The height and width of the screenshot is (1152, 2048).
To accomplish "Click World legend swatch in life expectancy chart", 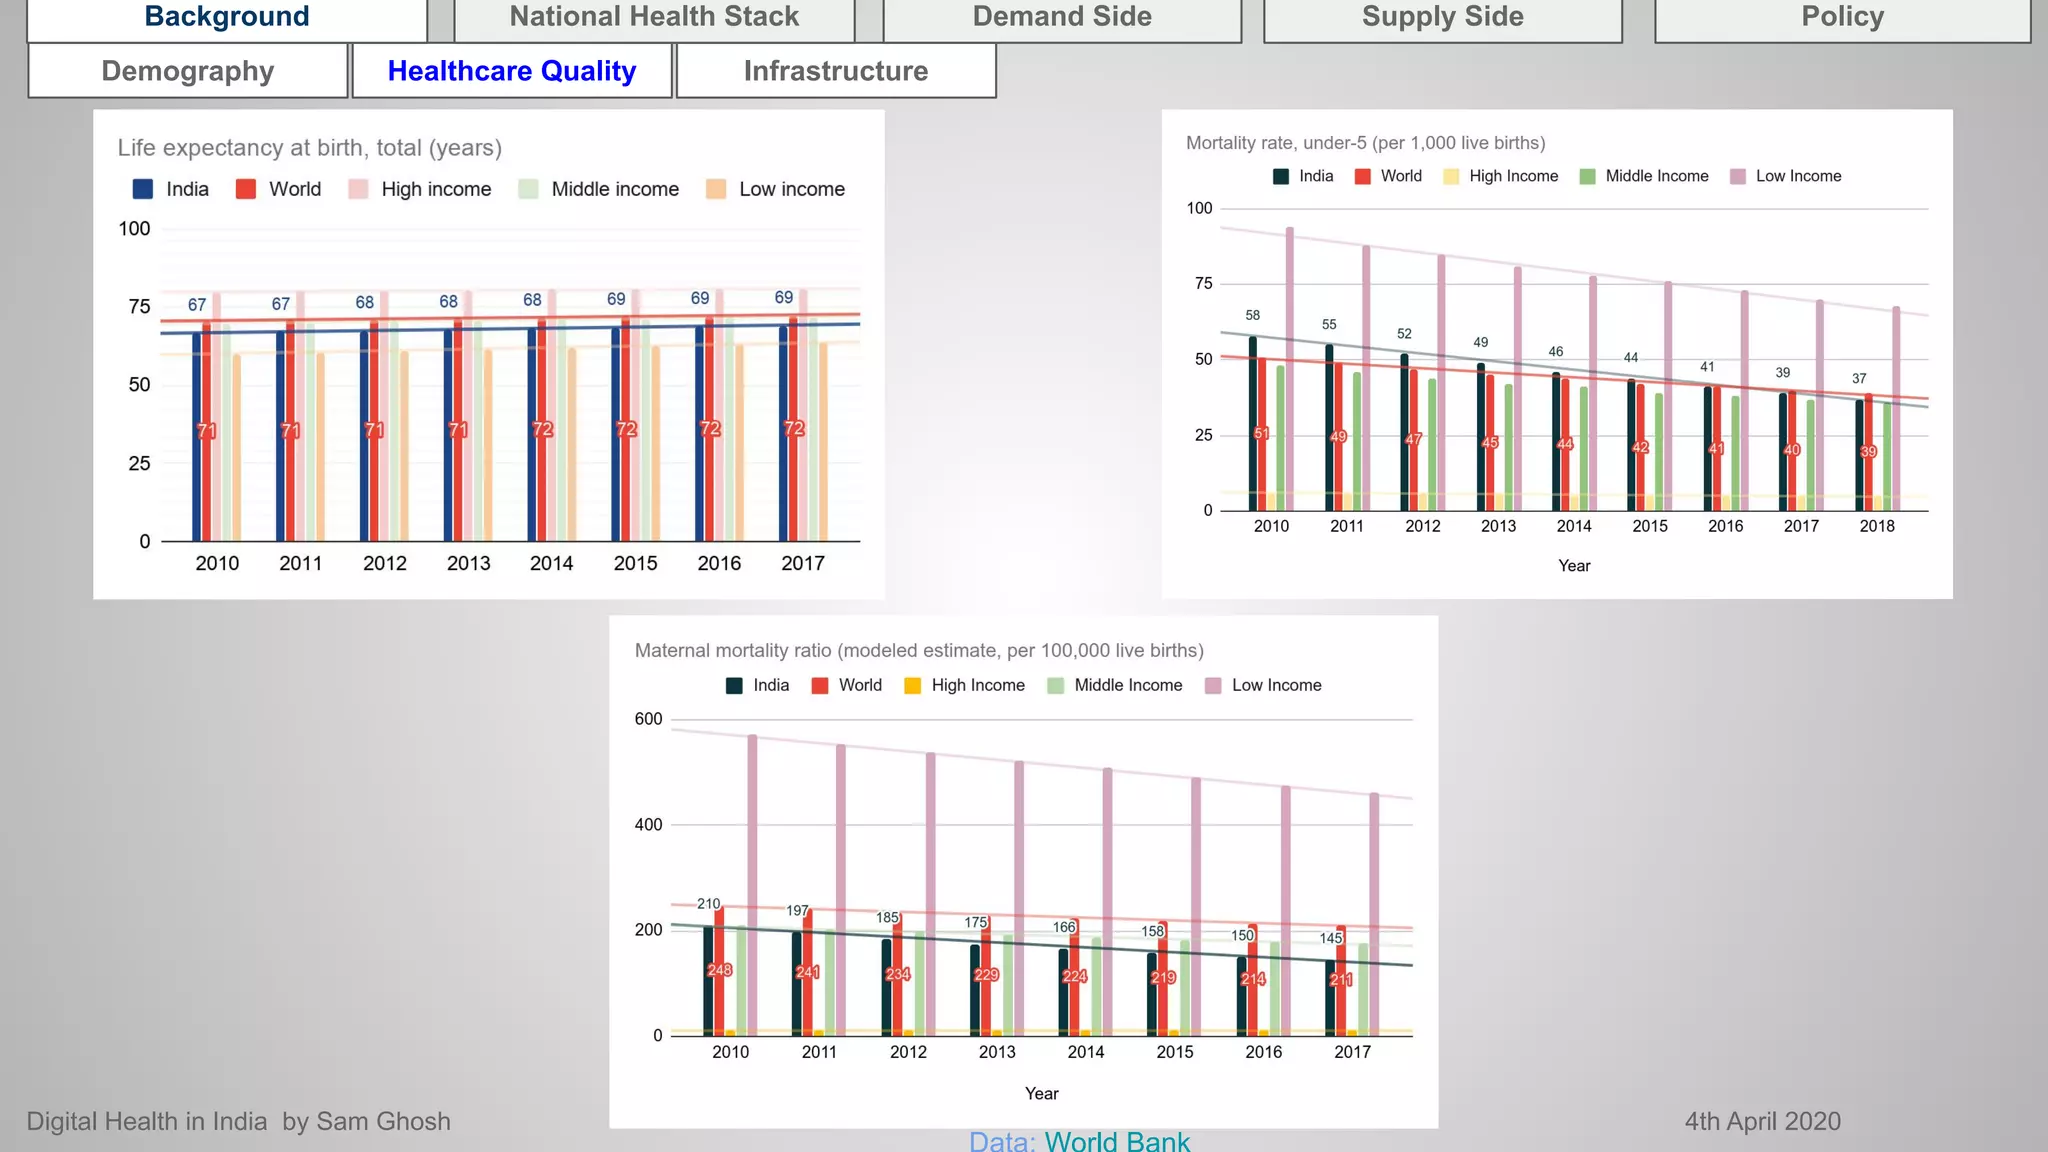I will point(246,189).
